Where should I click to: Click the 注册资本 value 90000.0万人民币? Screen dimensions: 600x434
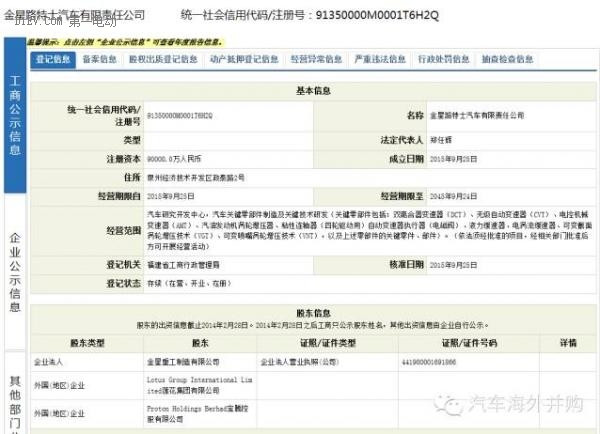coord(174,159)
